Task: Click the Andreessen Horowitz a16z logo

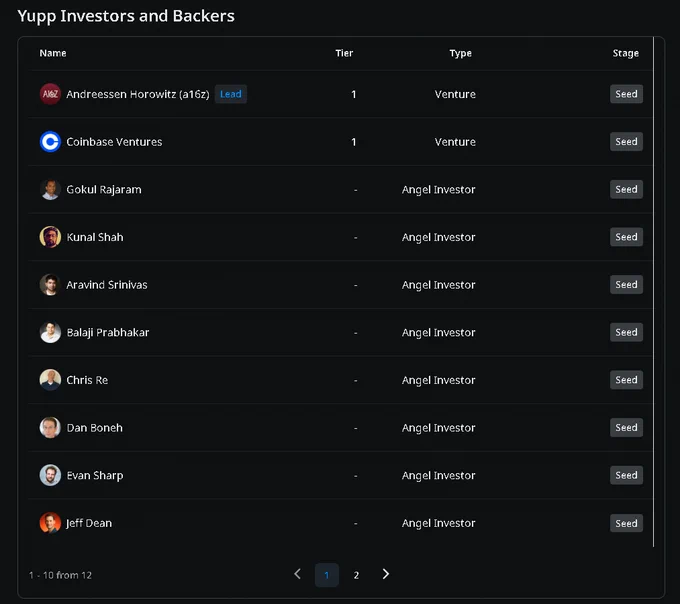Action: click(x=50, y=94)
